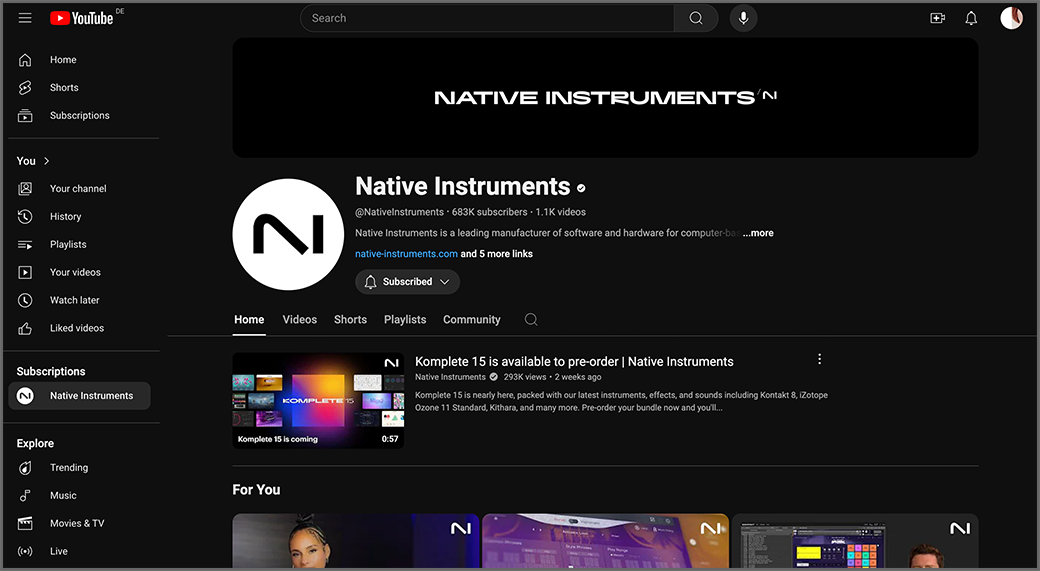Open Native Instruments under Subscriptions sidebar

[80, 396]
